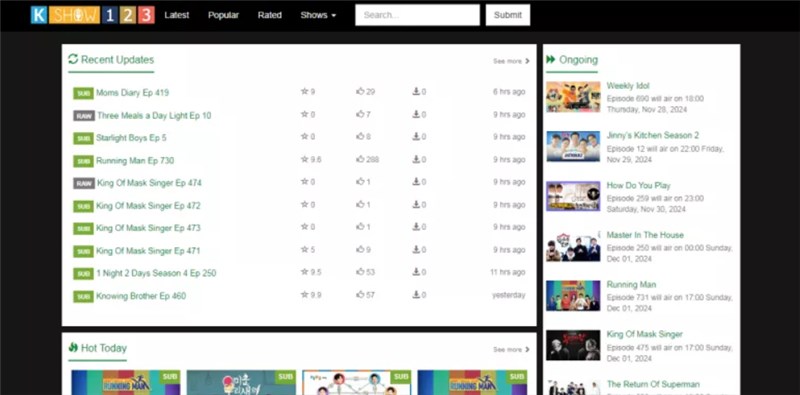Open Running Man in Ongoing list
This screenshot has height=395, width=800.
coord(631,284)
